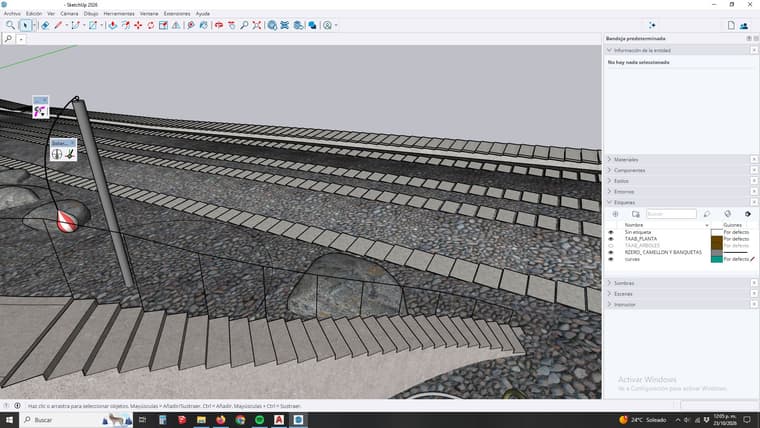
Task: Click the add tag plus icon
Action: pyautogui.click(x=616, y=214)
